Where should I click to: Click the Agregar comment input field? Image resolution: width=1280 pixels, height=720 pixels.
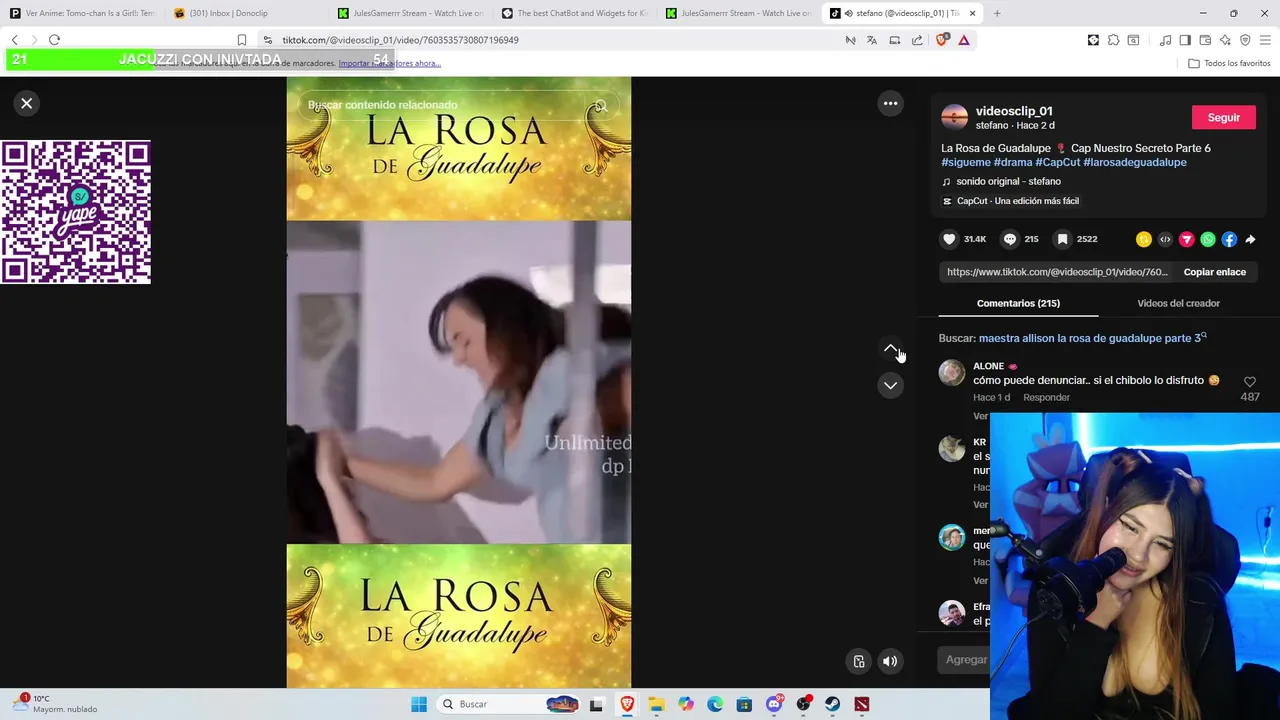[966, 659]
